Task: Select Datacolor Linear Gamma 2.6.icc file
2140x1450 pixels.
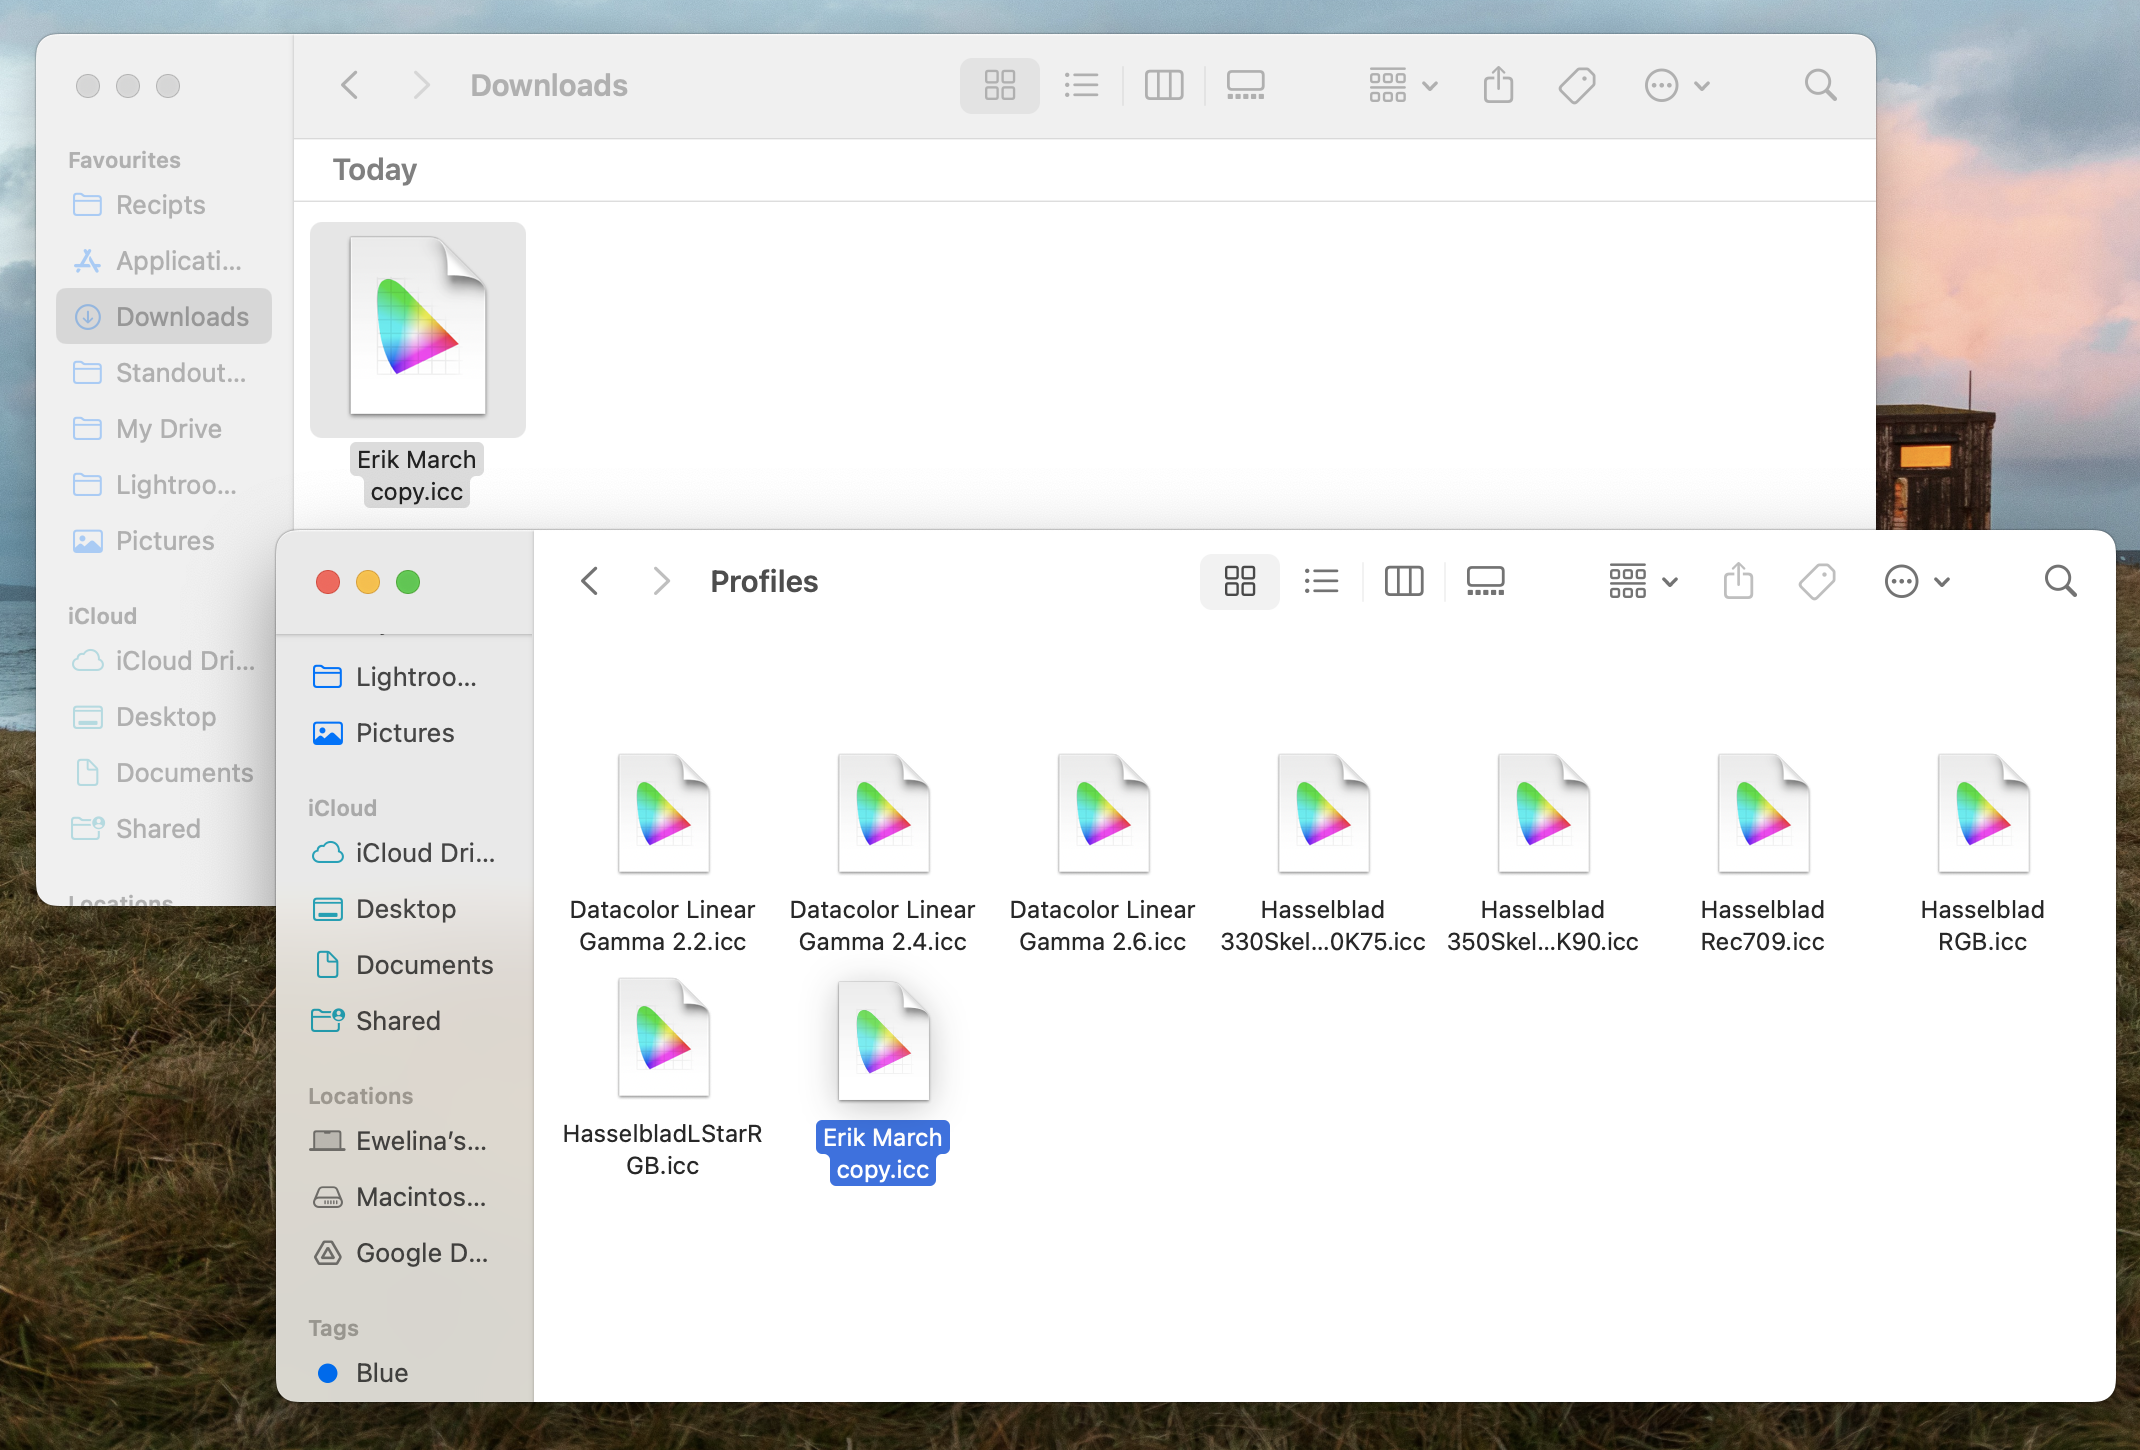Action: coord(1103,855)
